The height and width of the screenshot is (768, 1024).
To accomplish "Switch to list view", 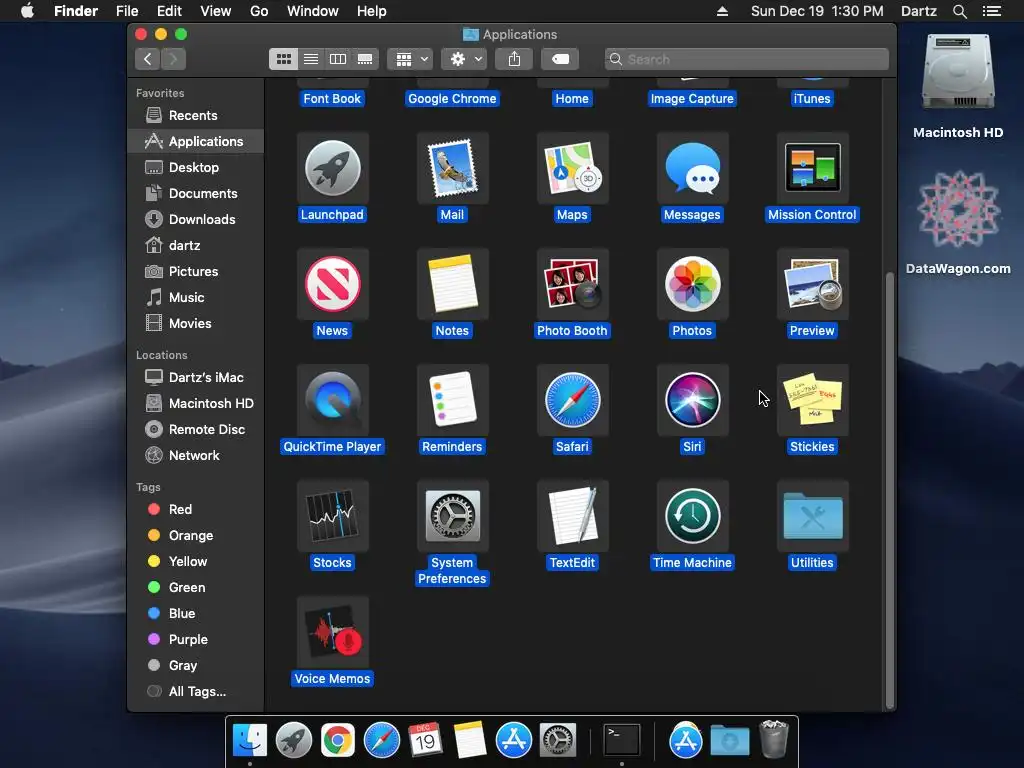I will [x=311, y=59].
